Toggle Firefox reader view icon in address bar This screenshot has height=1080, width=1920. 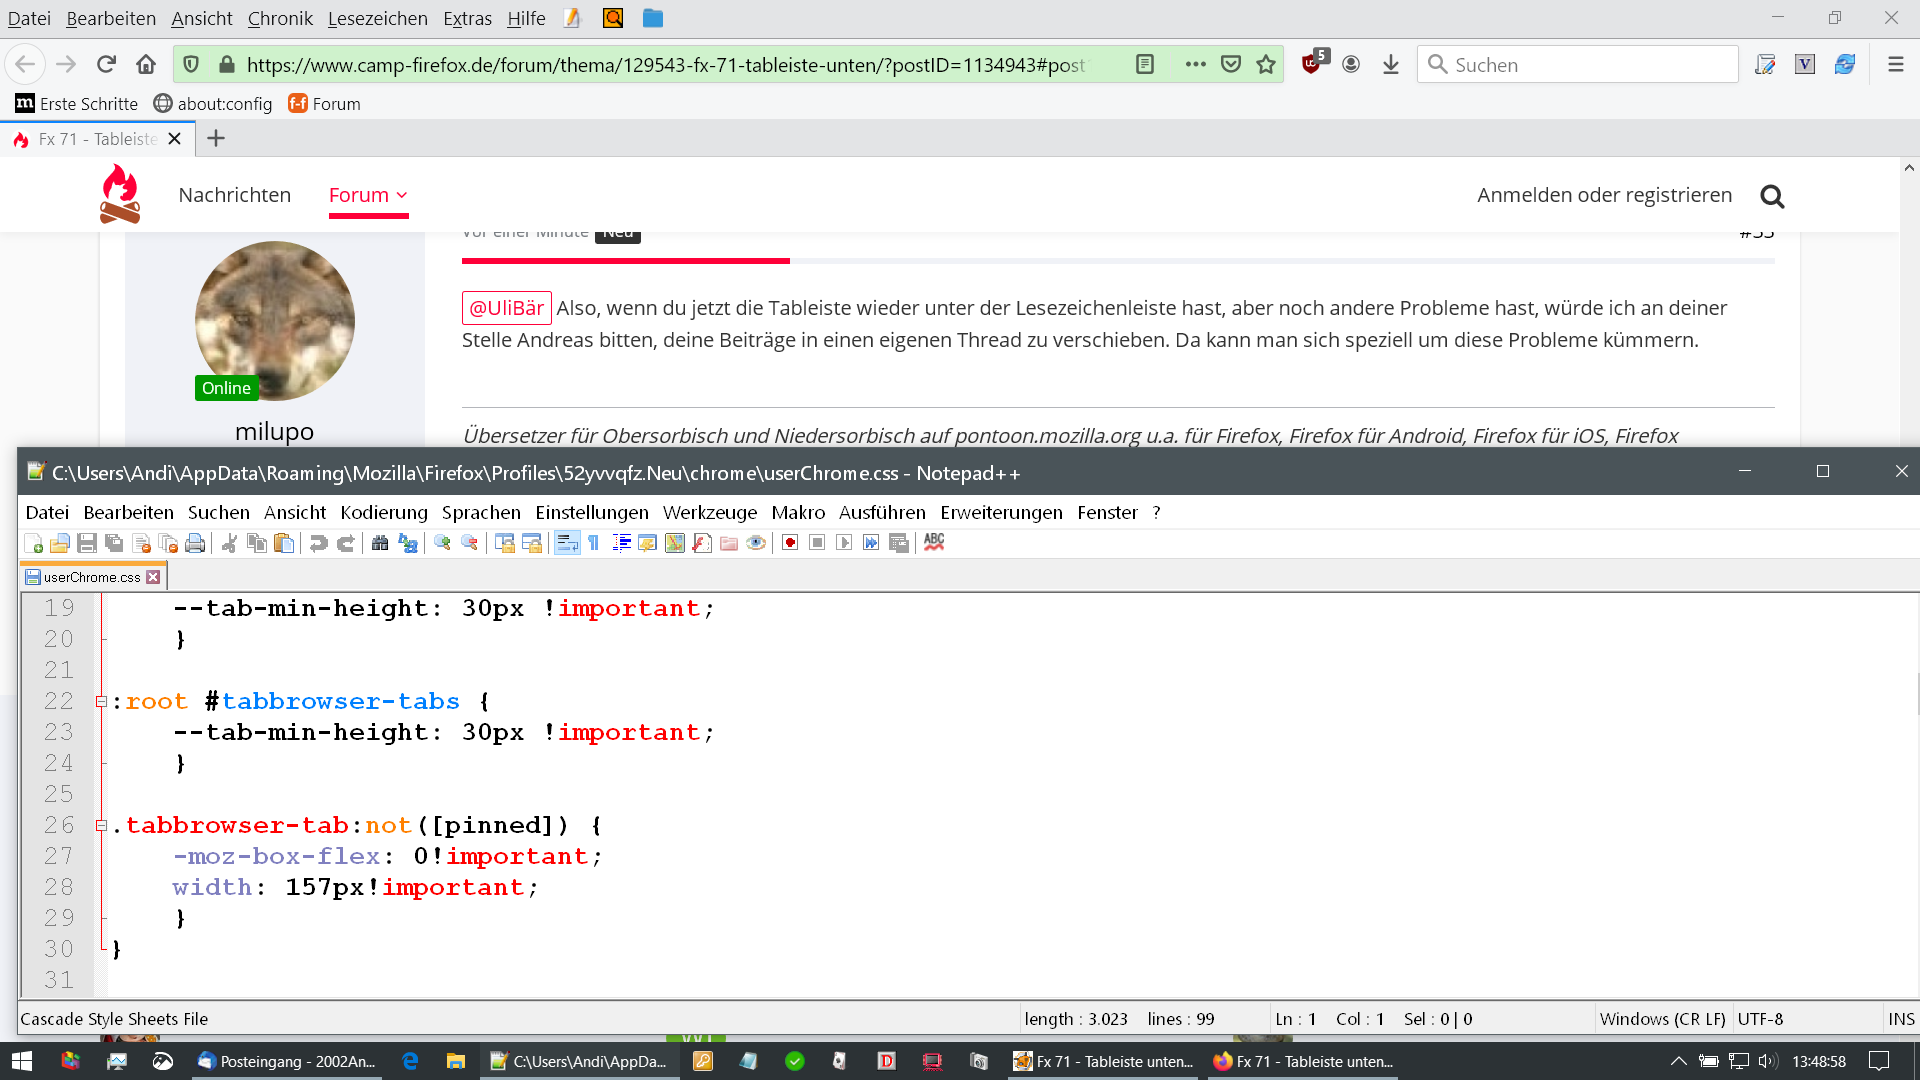click(1145, 65)
